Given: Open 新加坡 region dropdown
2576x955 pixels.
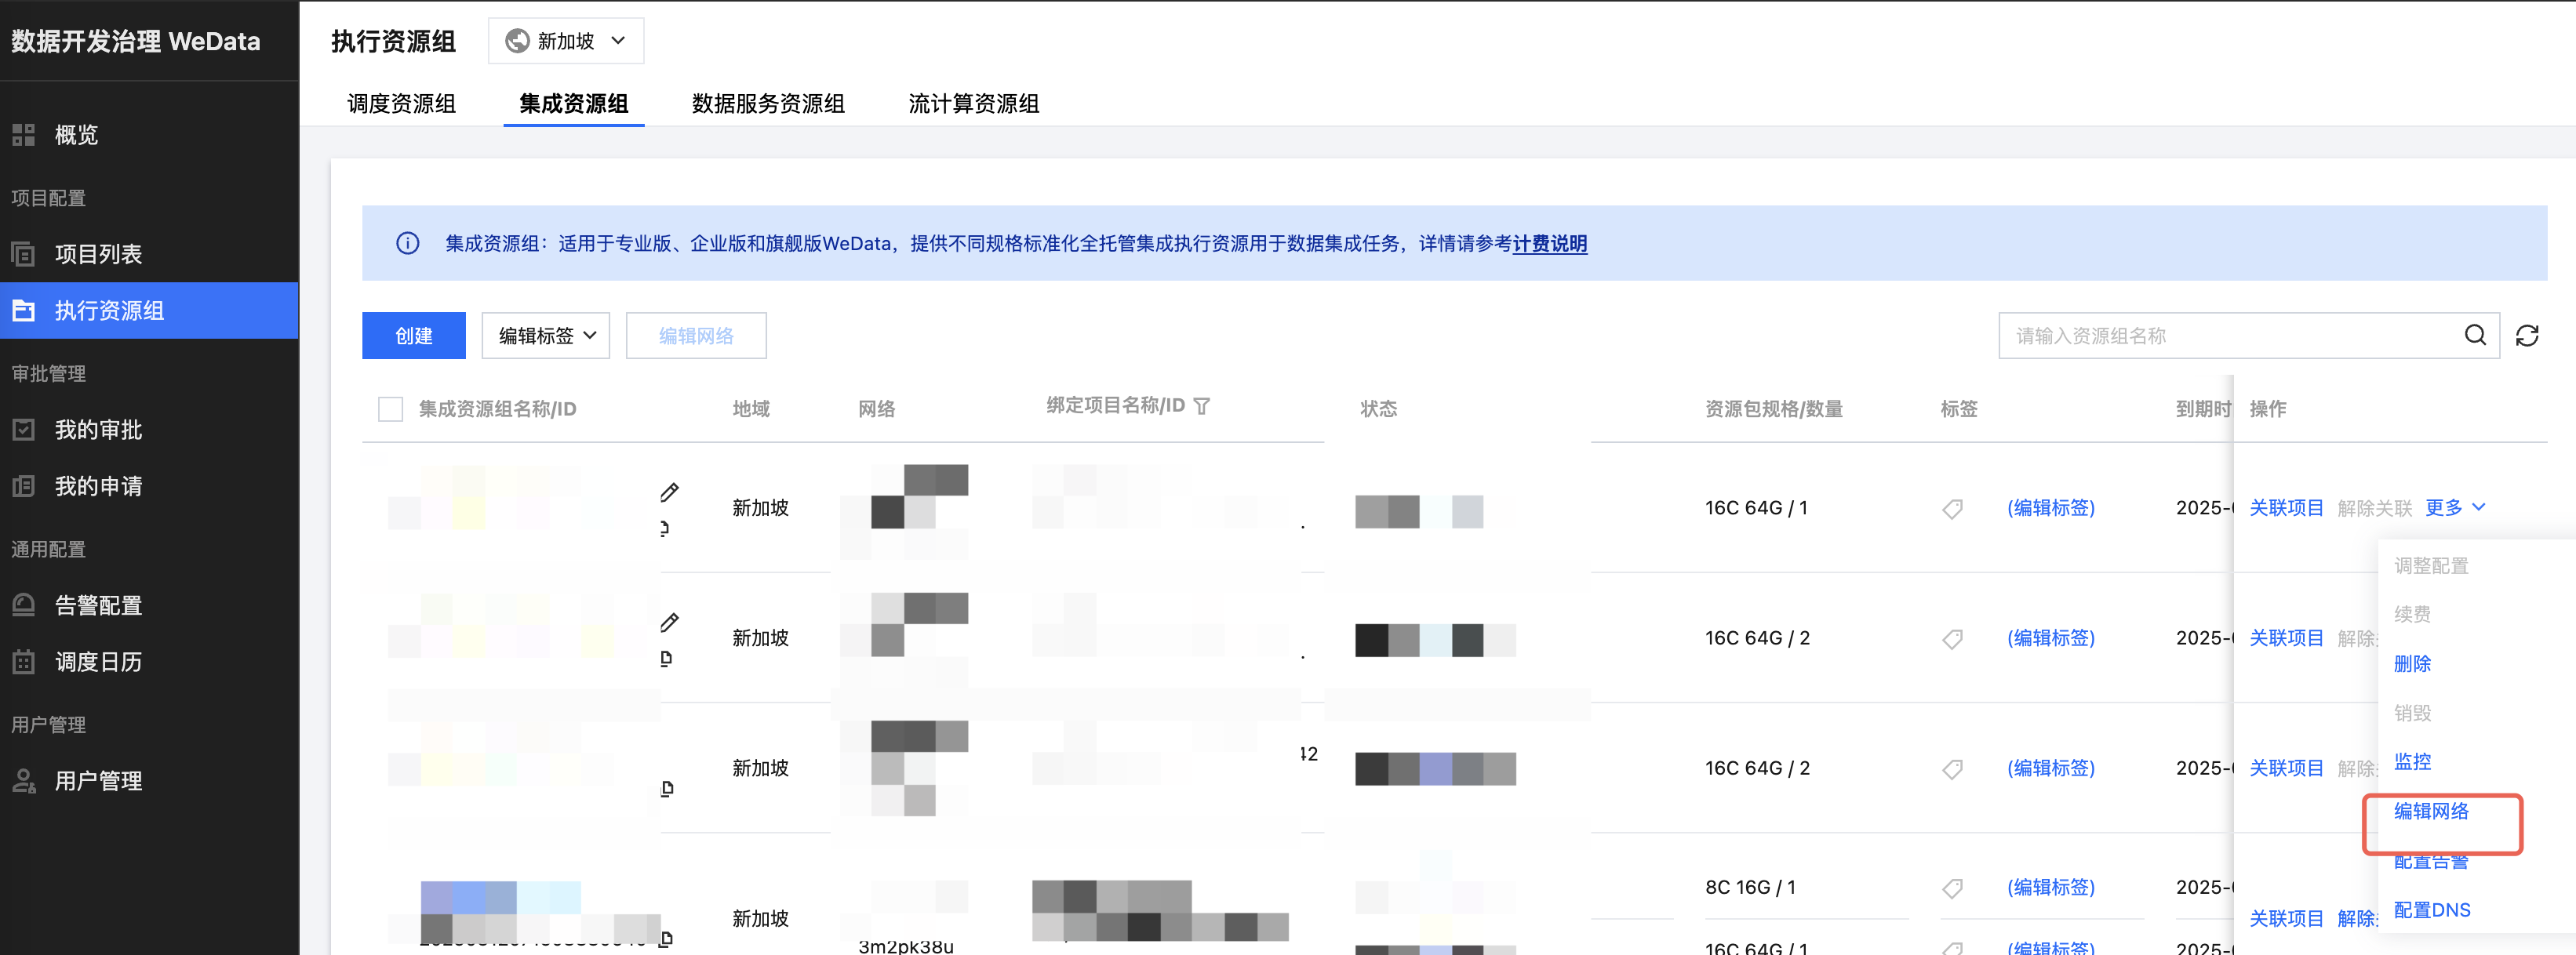Looking at the screenshot, I should click(566, 41).
